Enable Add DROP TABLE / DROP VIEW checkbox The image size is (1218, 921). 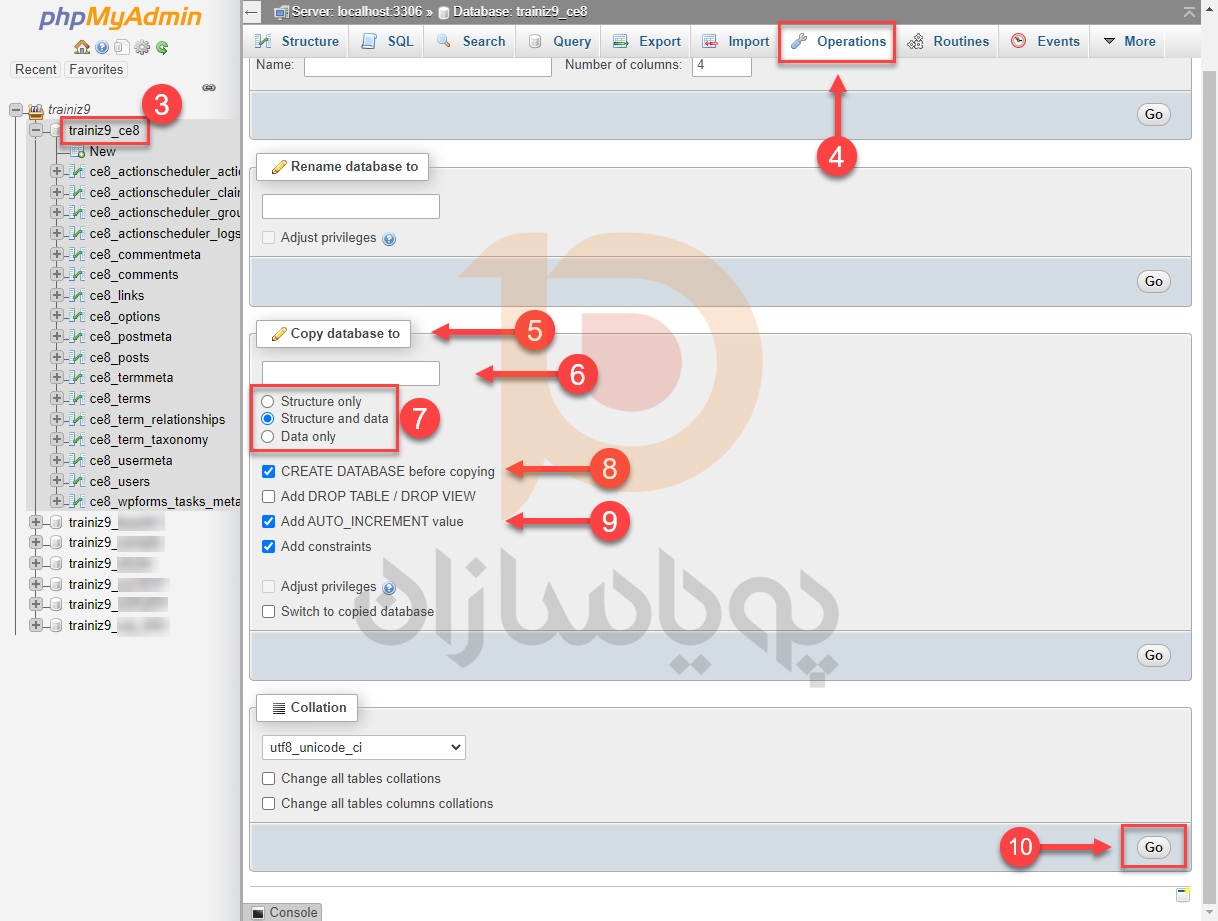(x=268, y=496)
